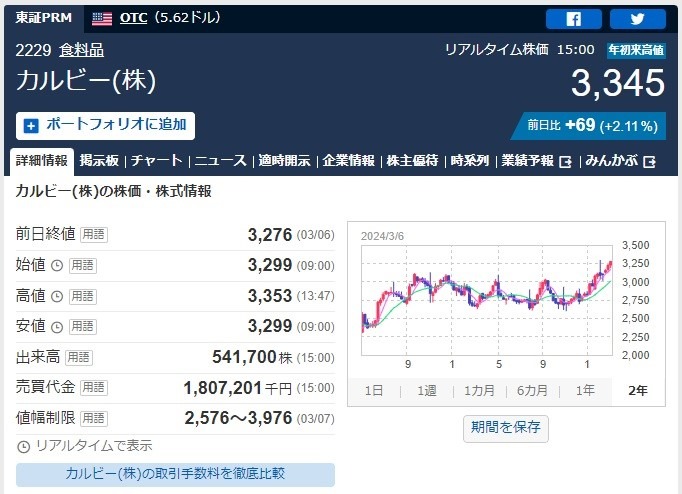Open 業績予報 tab
The image size is (682, 494).
[x=536, y=161]
